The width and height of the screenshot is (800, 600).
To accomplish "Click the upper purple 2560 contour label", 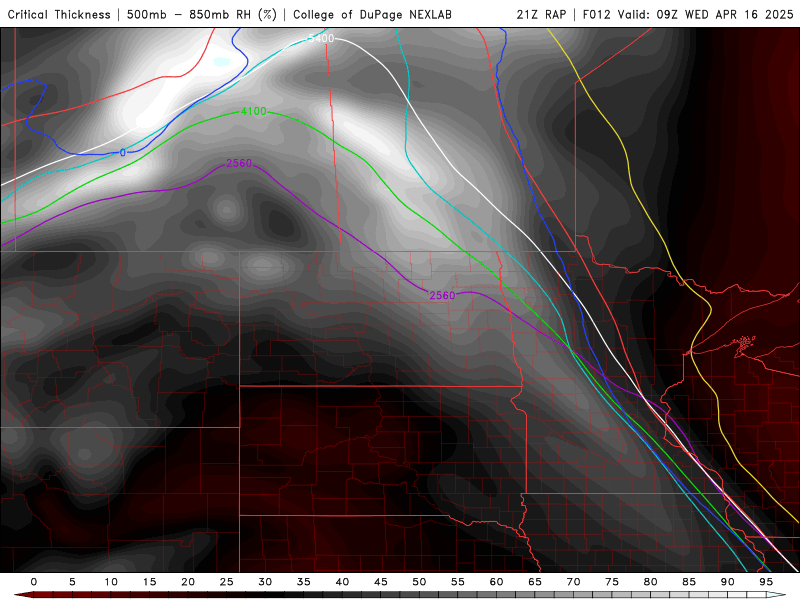I will pyautogui.click(x=239, y=163).
